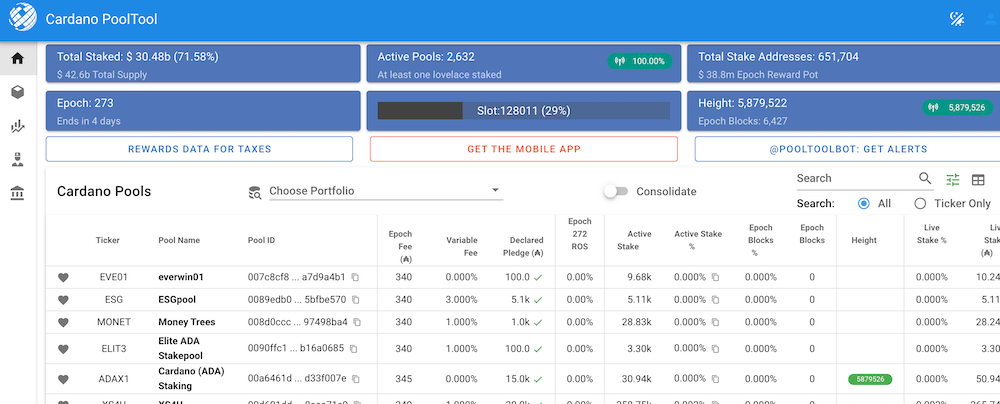Image resolution: width=1000 pixels, height=404 pixels.
Task: Click the 100.00% sync status badge
Action: (x=640, y=61)
